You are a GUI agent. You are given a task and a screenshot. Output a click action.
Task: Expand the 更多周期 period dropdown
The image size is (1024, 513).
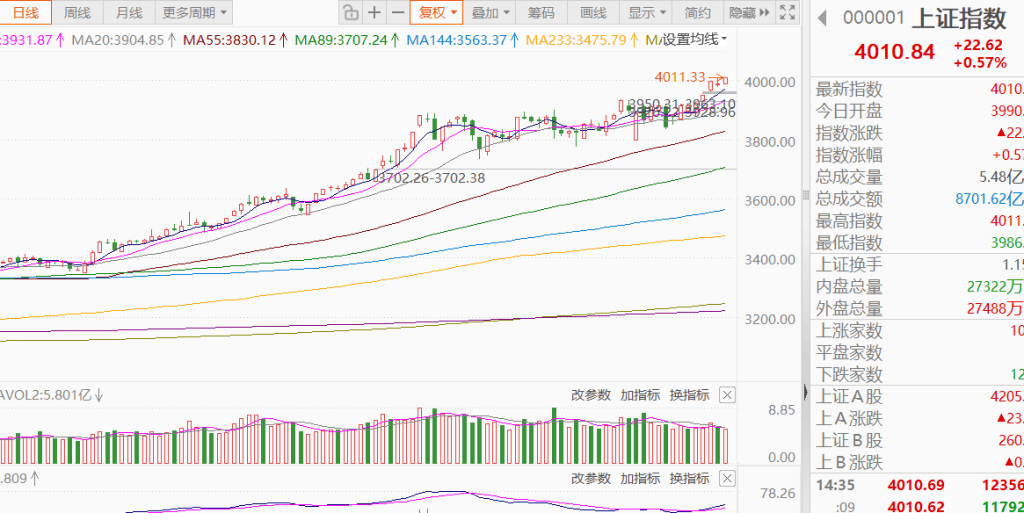coord(194,13)
